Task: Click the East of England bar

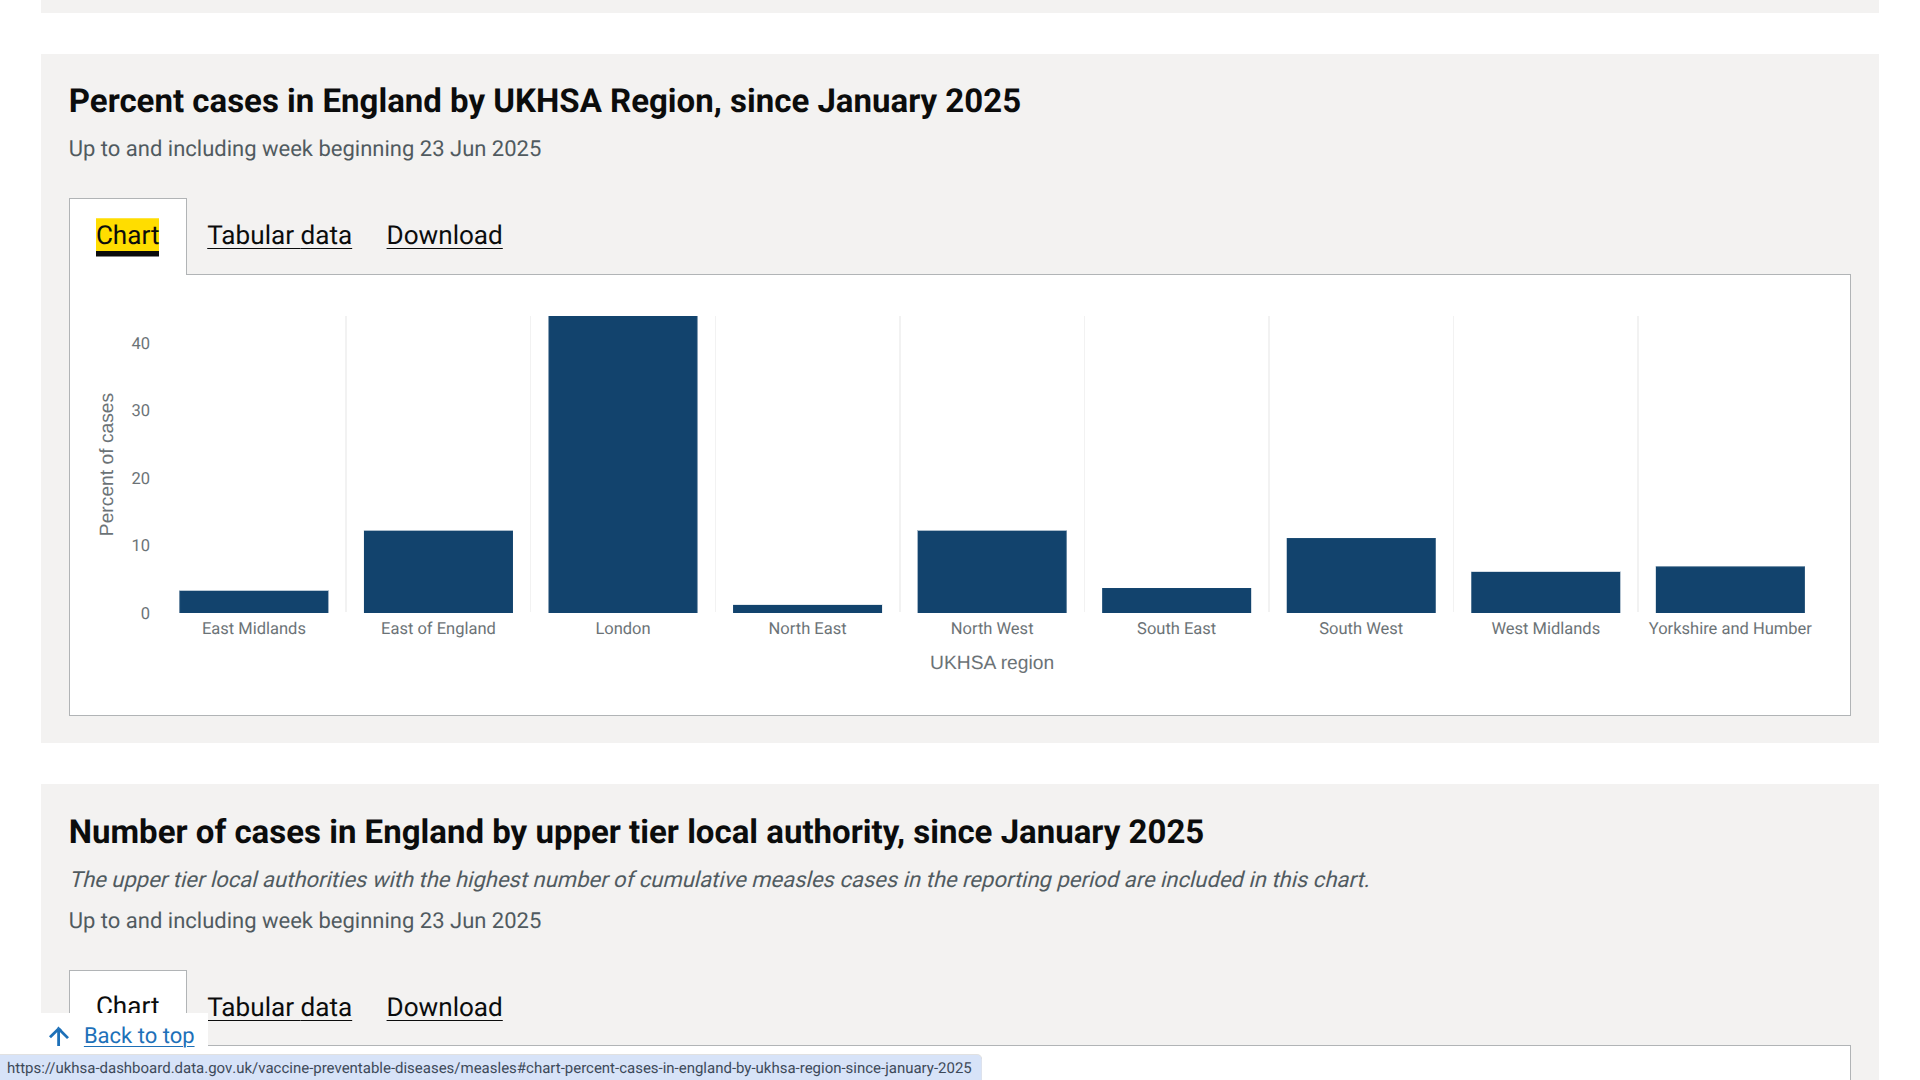Action: coord(438,572)
